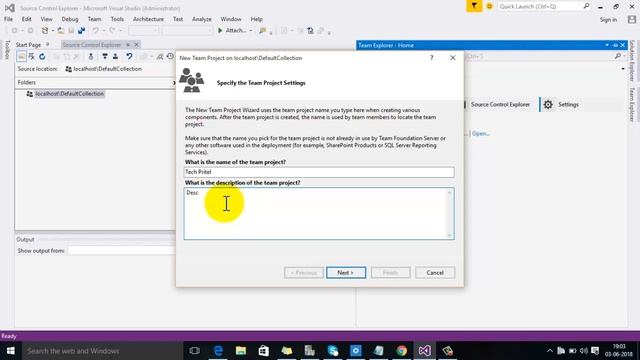640x360 pixels.
Task: Open the solution platforms combo box
Action: pyautogui.click(x=187, y=31)
